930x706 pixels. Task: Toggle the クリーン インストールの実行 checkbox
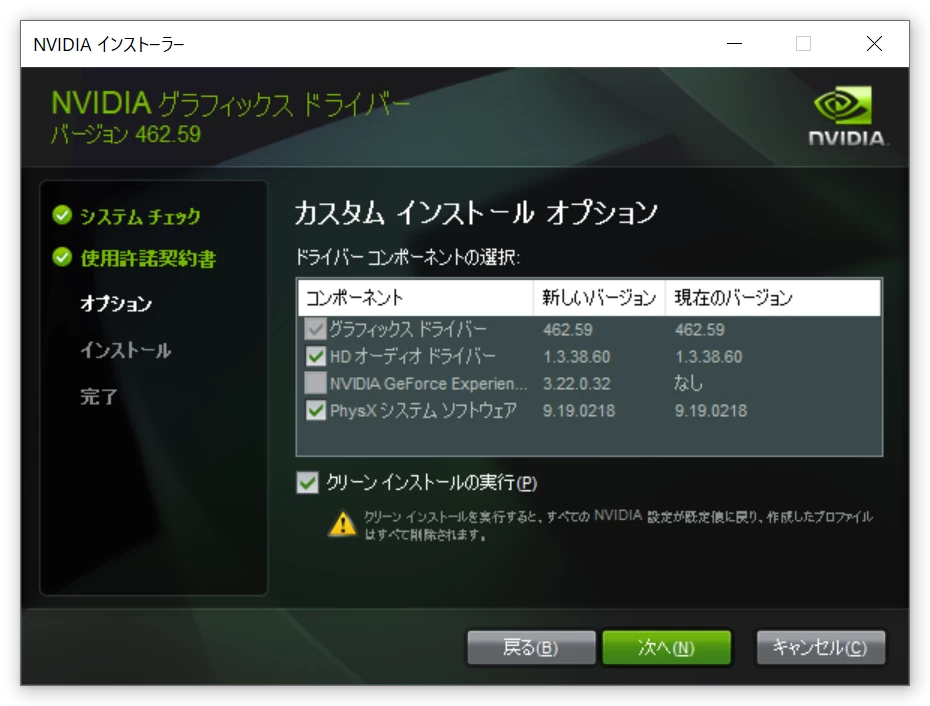coord(308,483)
